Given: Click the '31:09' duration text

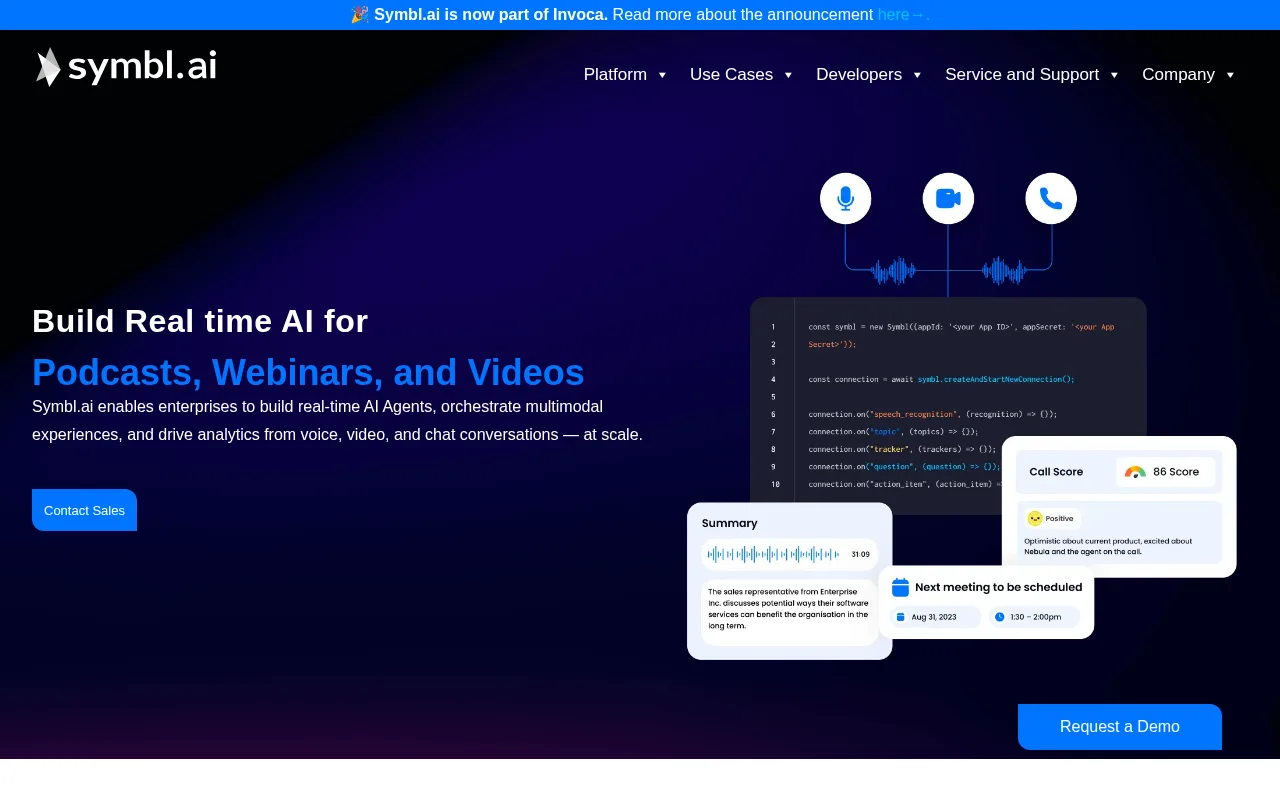Looking at the screenshot, I should (860, 554).
